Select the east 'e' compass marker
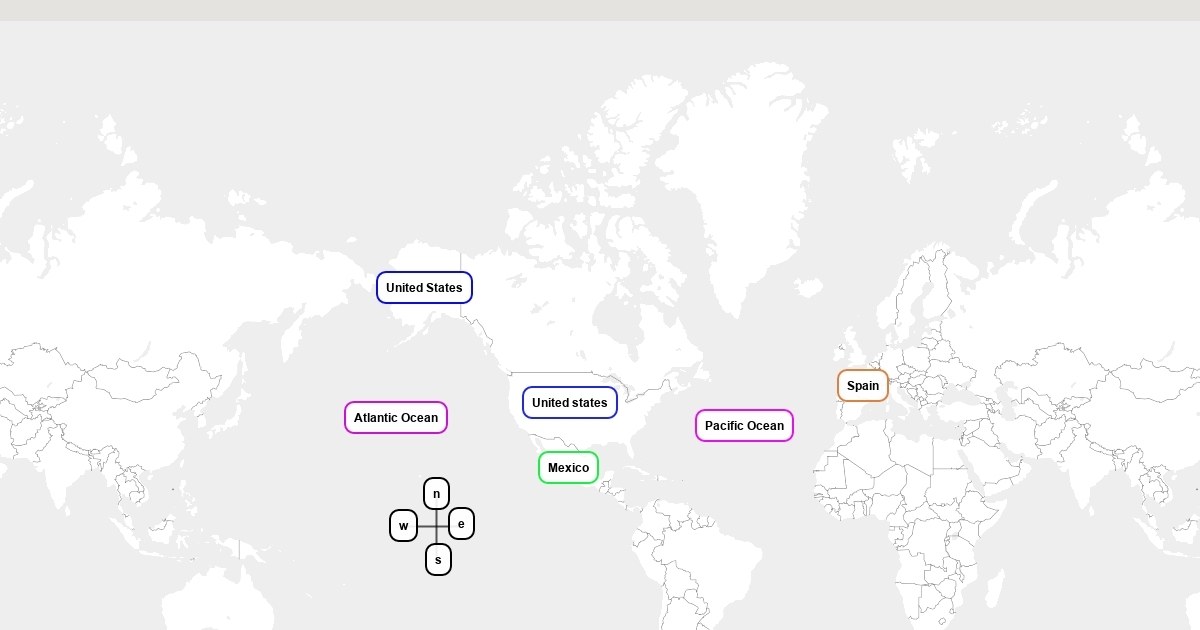Screen dimensions: 1200x630 pyautogui.click(x=461, y=523)
